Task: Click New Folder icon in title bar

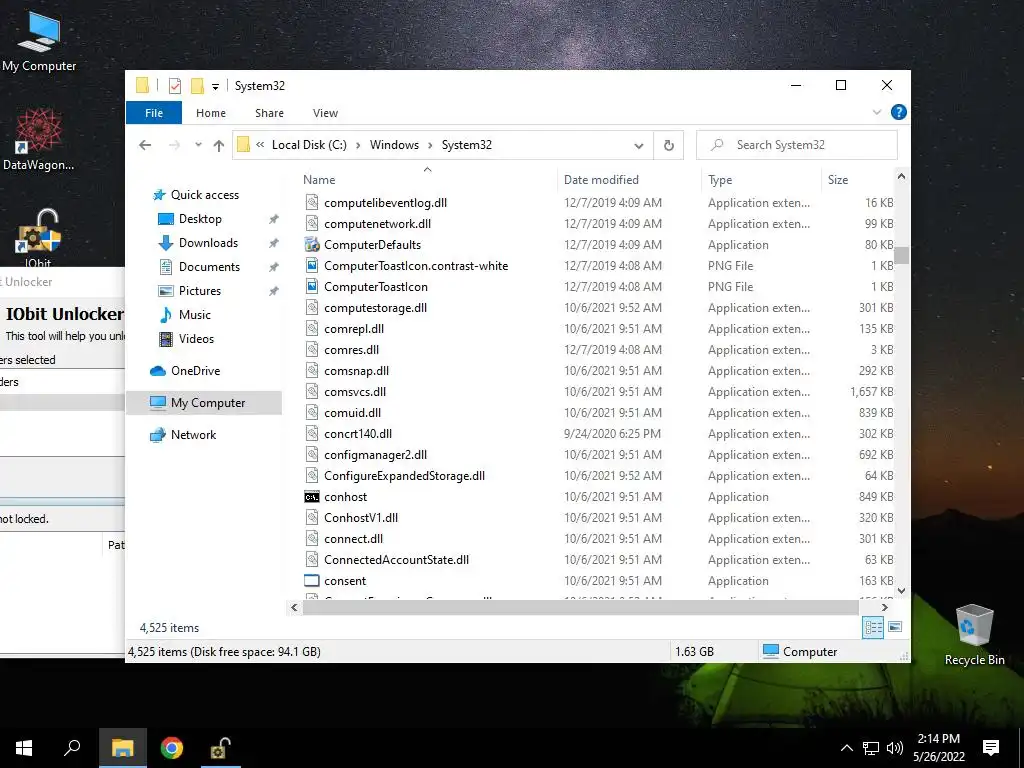Action: [197, 86]
